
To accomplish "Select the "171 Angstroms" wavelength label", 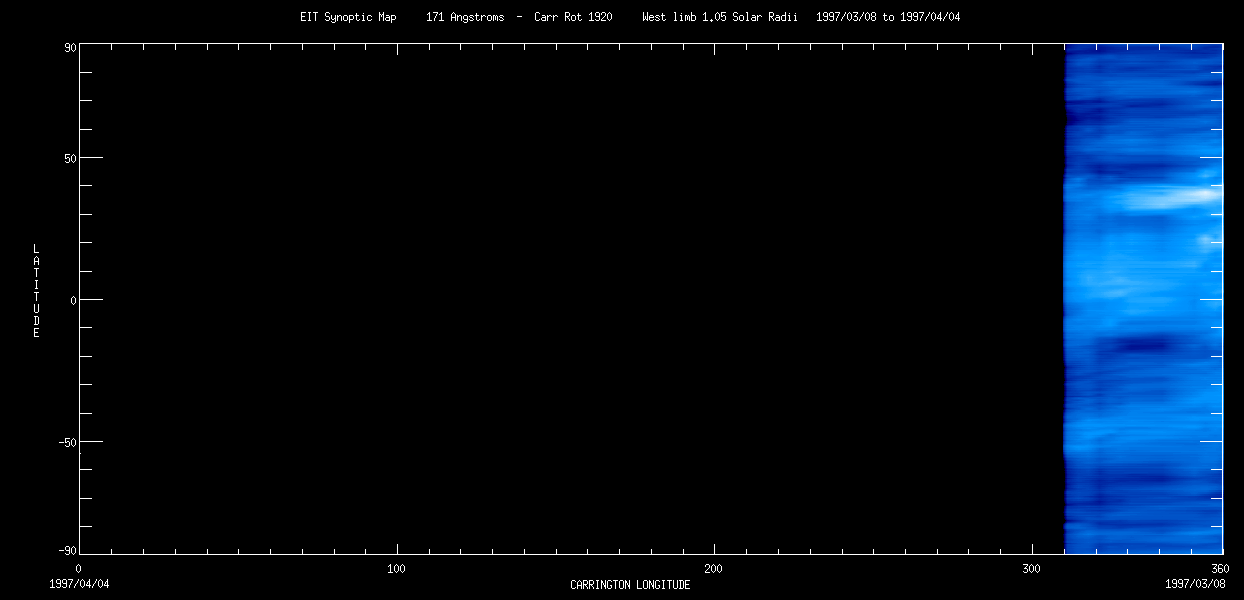I will click(465, 17).
